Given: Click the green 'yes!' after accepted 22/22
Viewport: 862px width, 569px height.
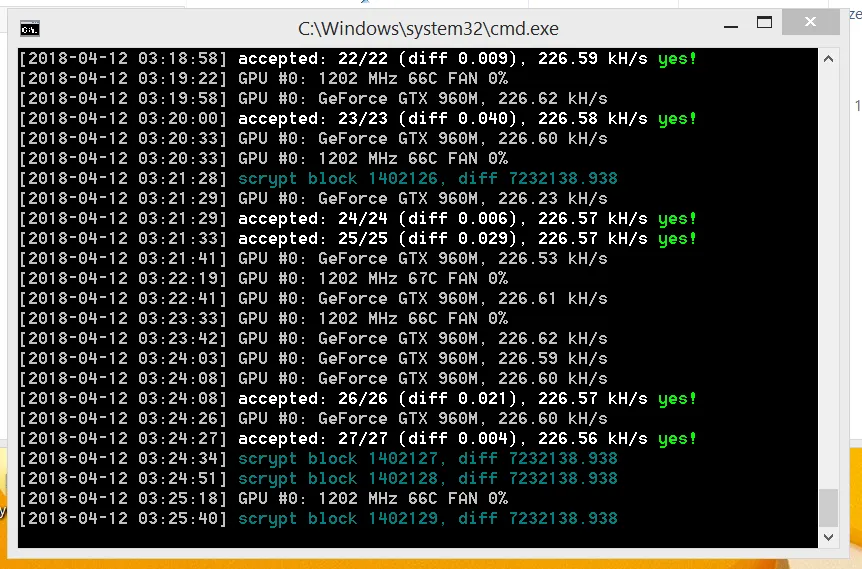Looking at the screenshot, I should coord(677,58).
